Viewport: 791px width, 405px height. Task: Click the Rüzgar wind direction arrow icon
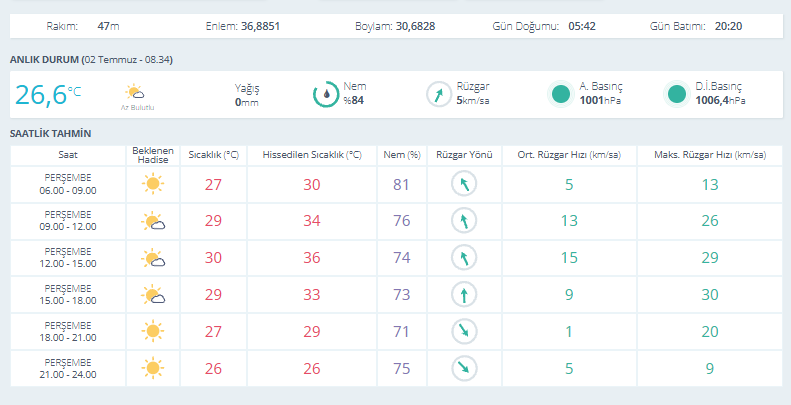coord(439,94)
